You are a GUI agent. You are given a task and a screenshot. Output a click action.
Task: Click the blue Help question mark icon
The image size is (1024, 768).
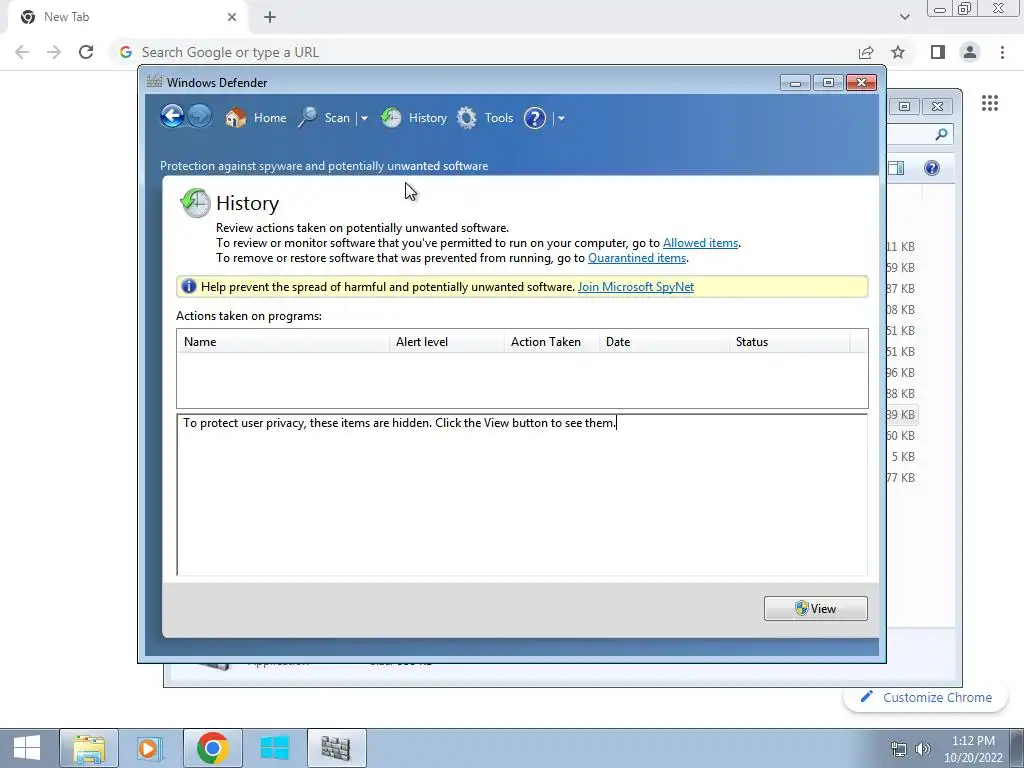(x=535, y=118)
